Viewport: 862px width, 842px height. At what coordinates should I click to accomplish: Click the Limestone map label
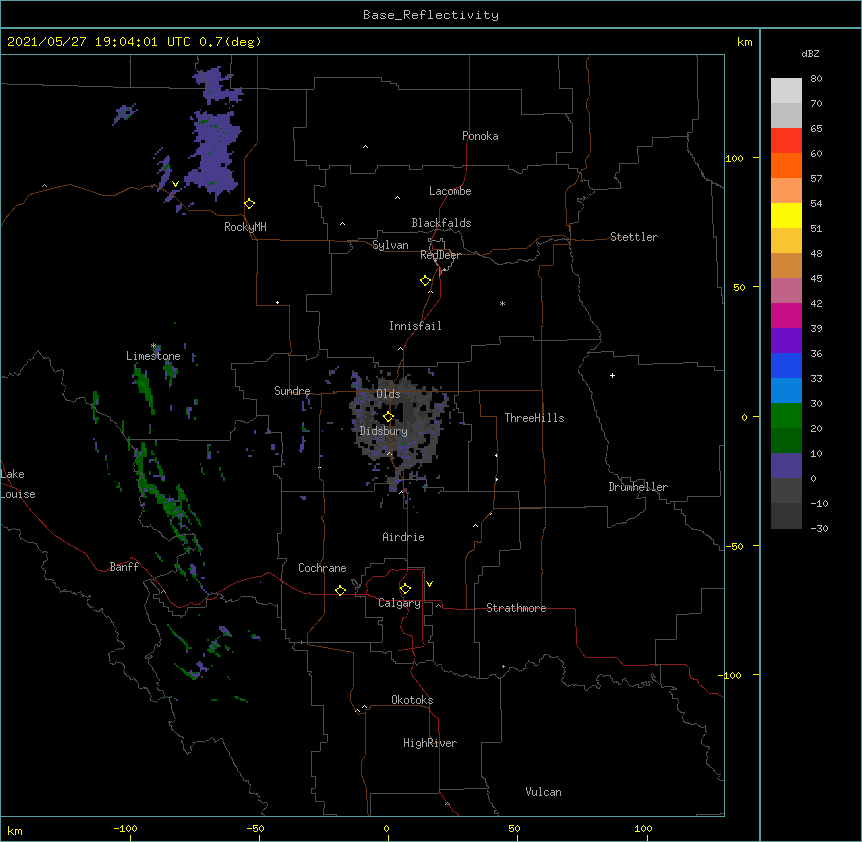click(x=153, y=356)
